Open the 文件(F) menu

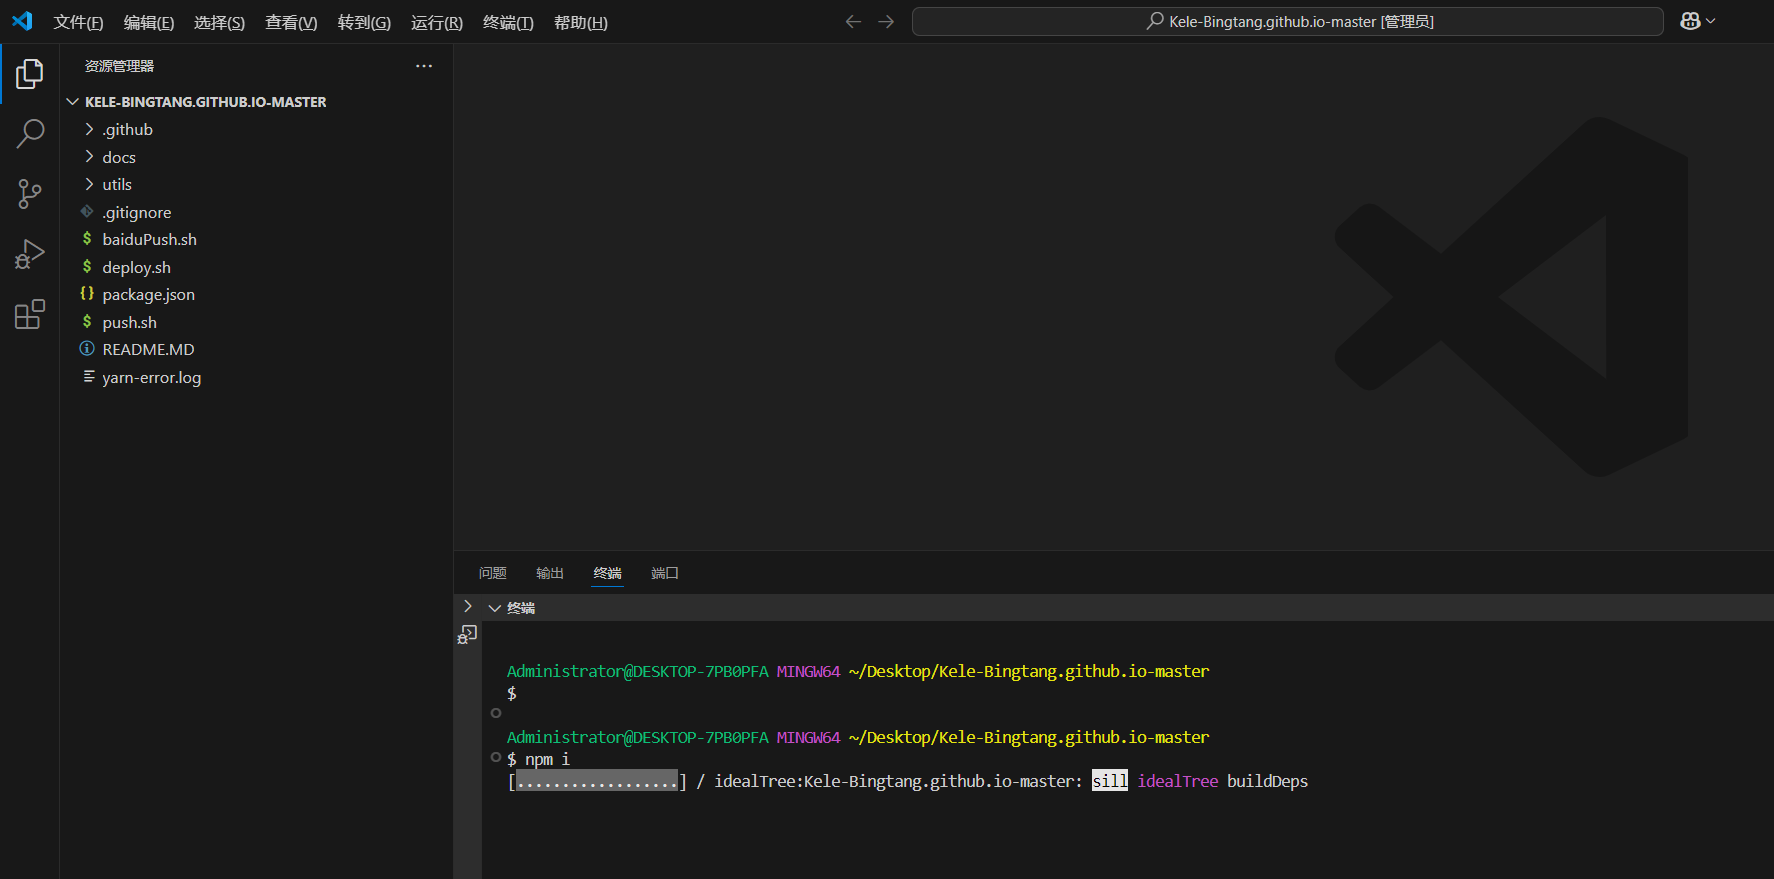click(x=78, y=22)
